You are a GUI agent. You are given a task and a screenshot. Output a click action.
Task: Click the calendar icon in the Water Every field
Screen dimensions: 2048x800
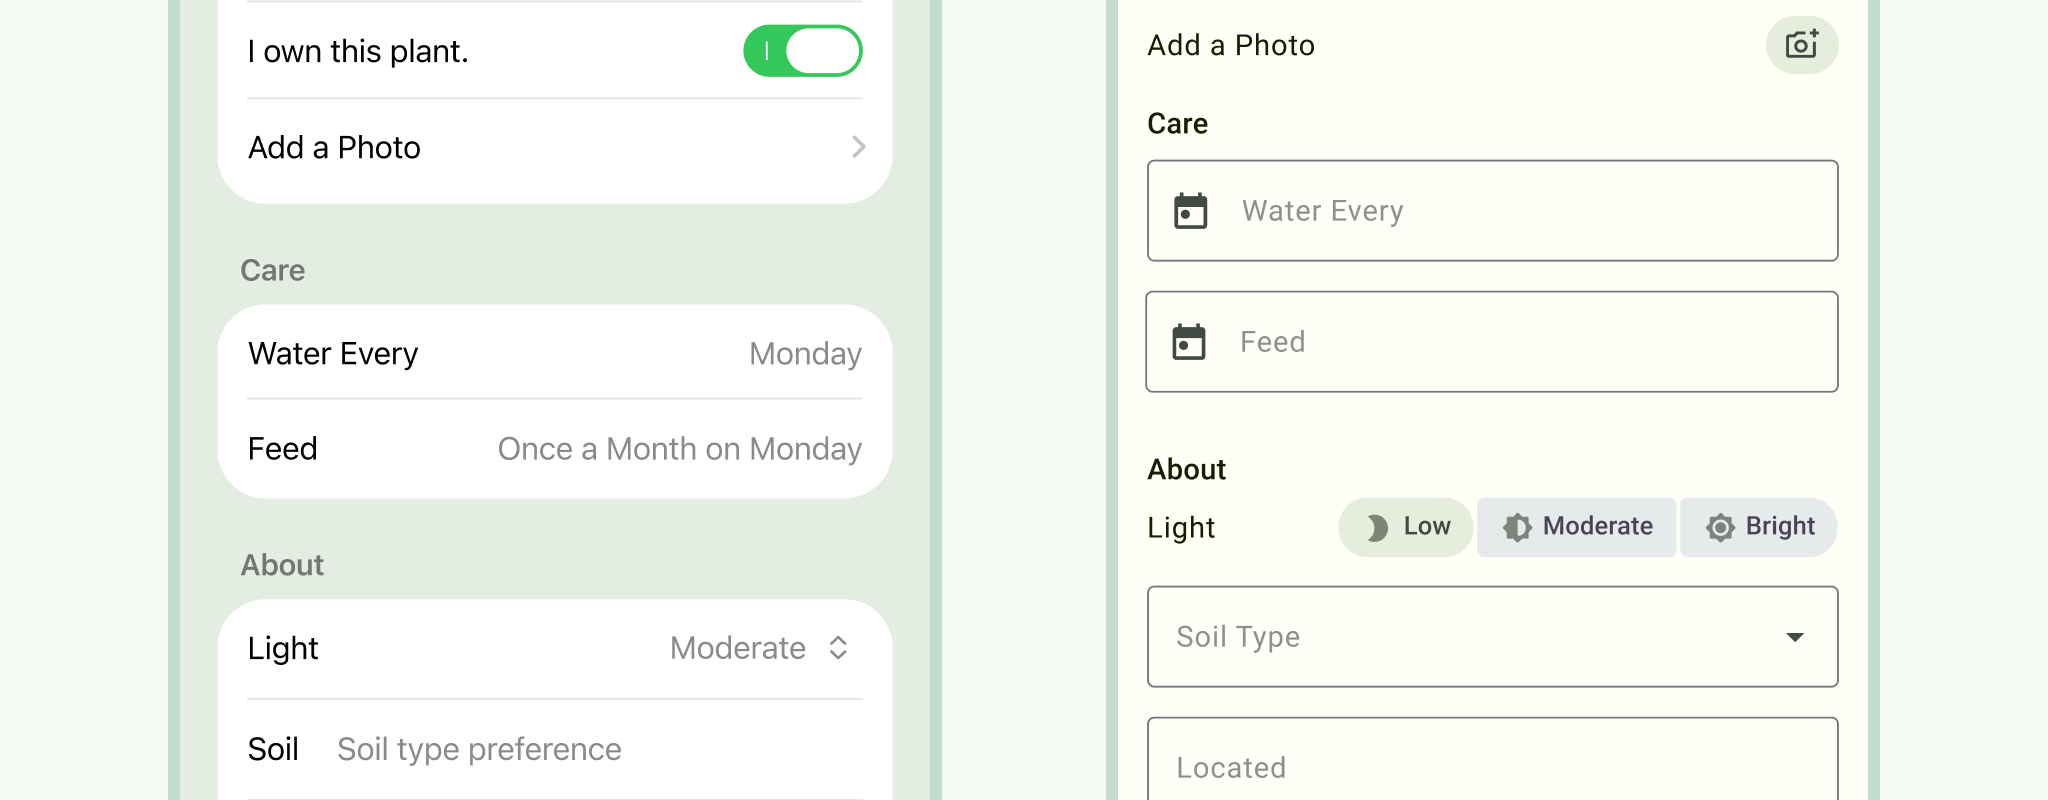click(1189, 211)
